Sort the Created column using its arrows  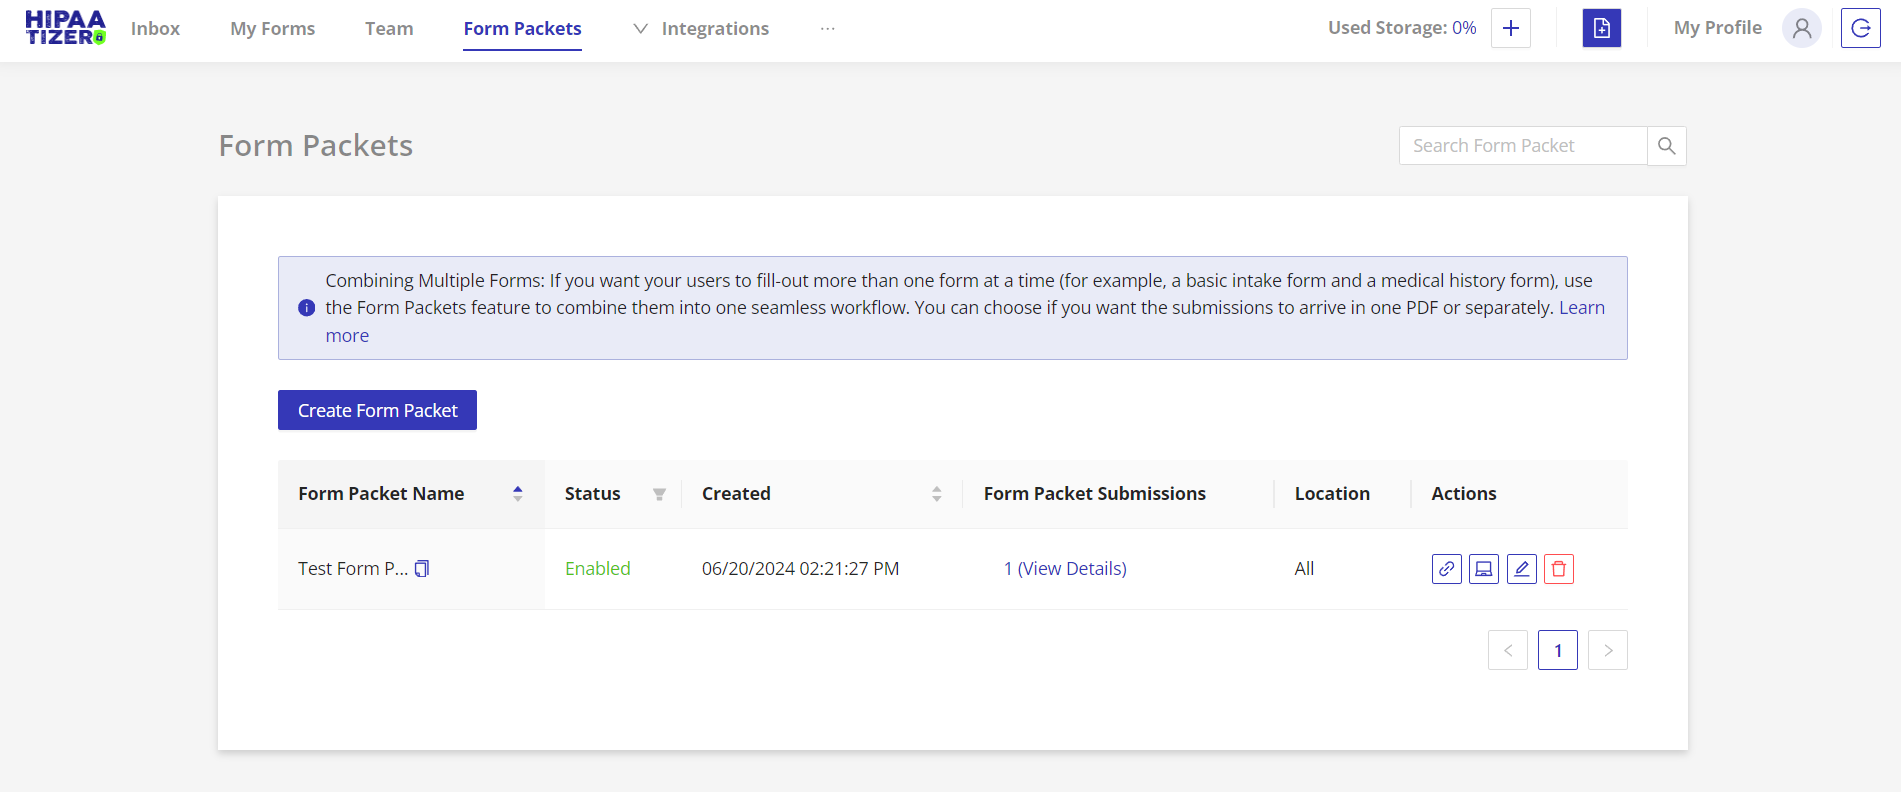pyautogui.click(x=936, y=494)
